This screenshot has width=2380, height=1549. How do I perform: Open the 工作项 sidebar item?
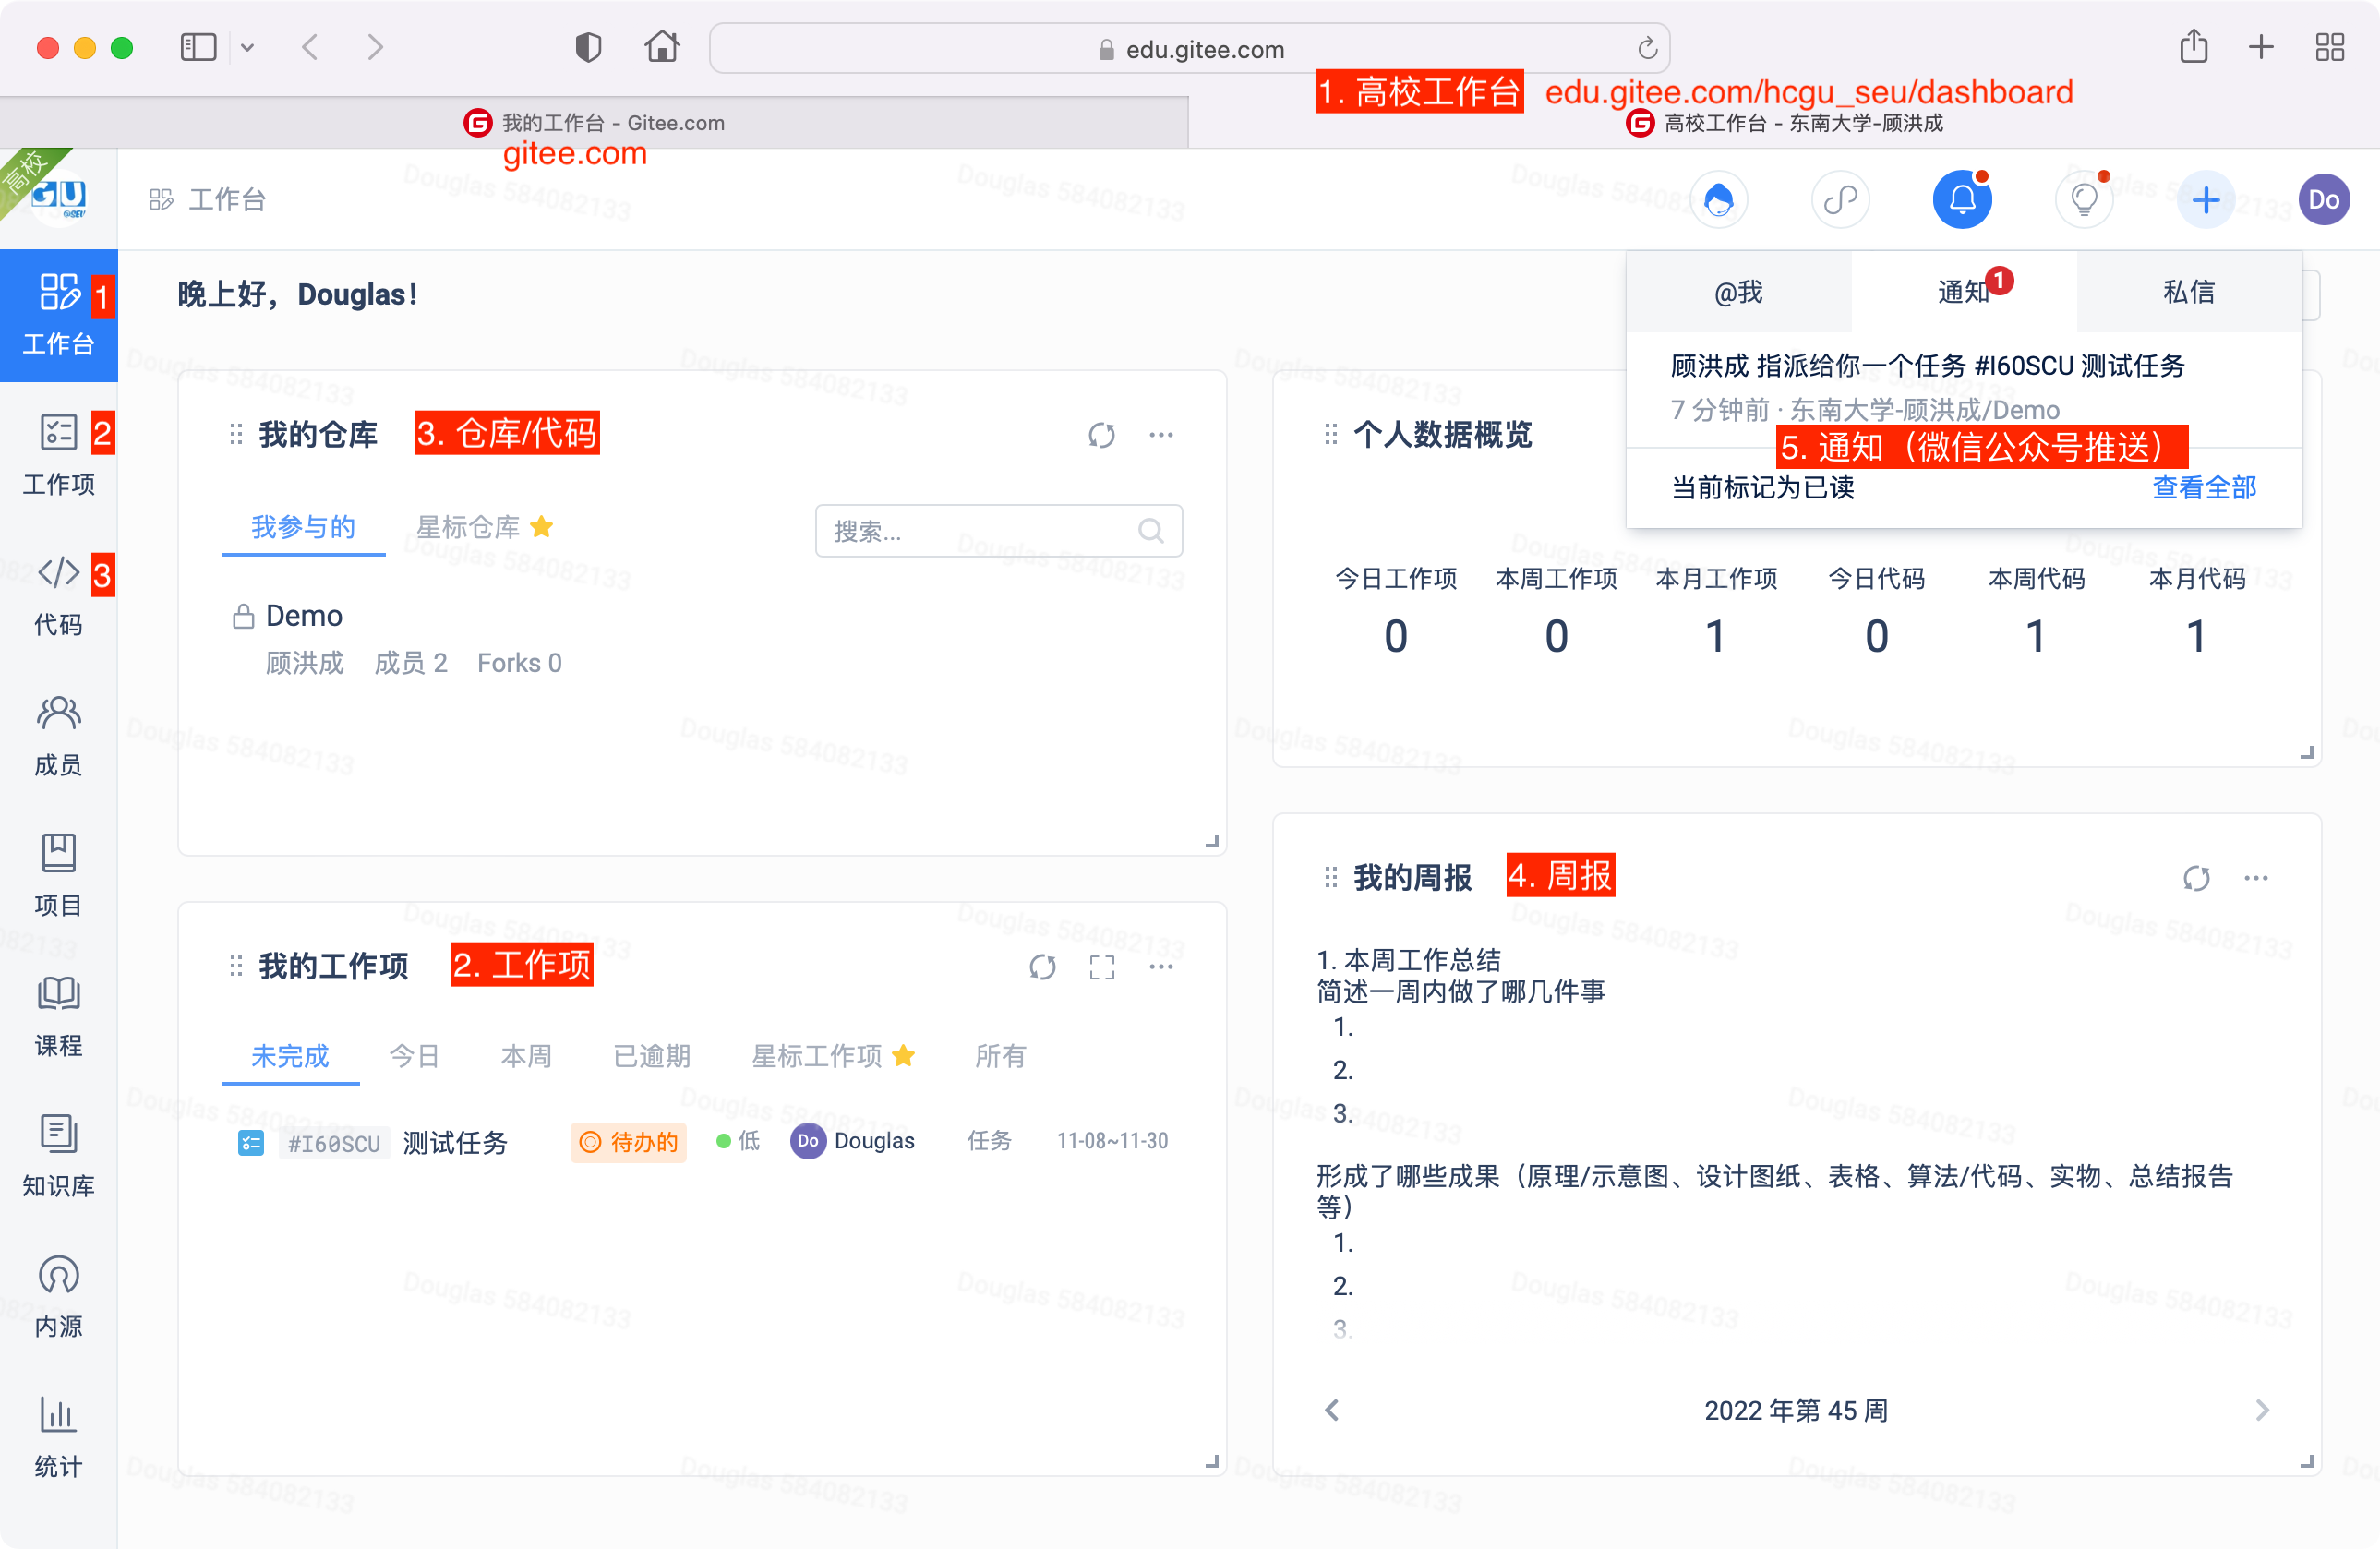point(58,455)
